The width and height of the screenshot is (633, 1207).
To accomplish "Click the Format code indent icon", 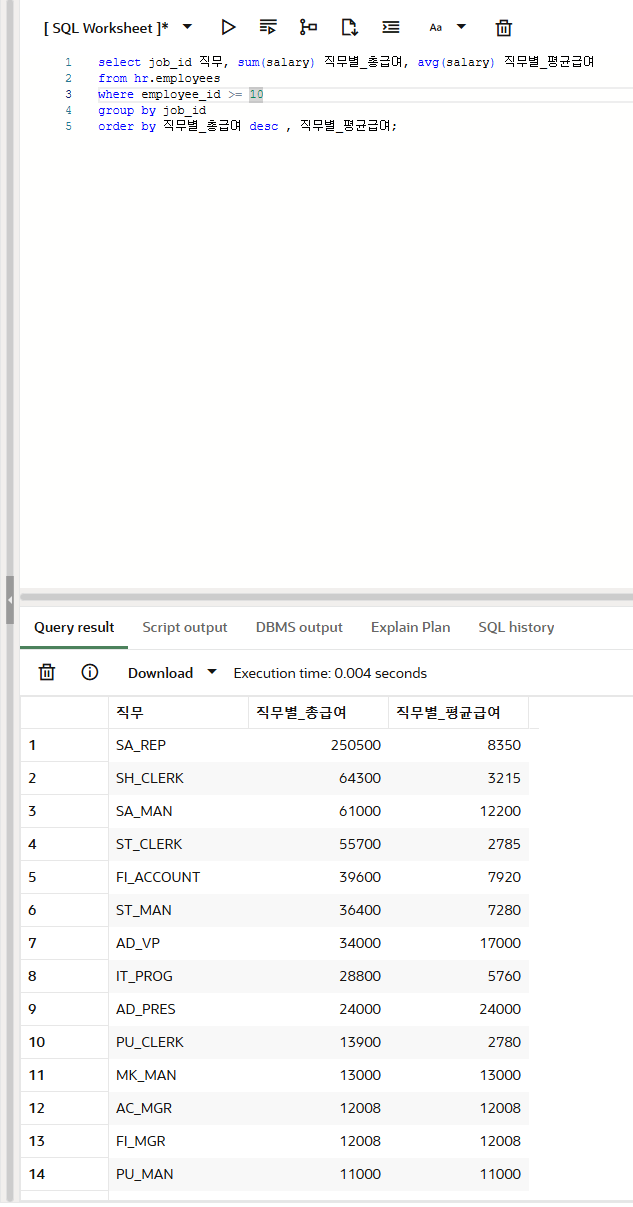I will [x=391, y=27].
